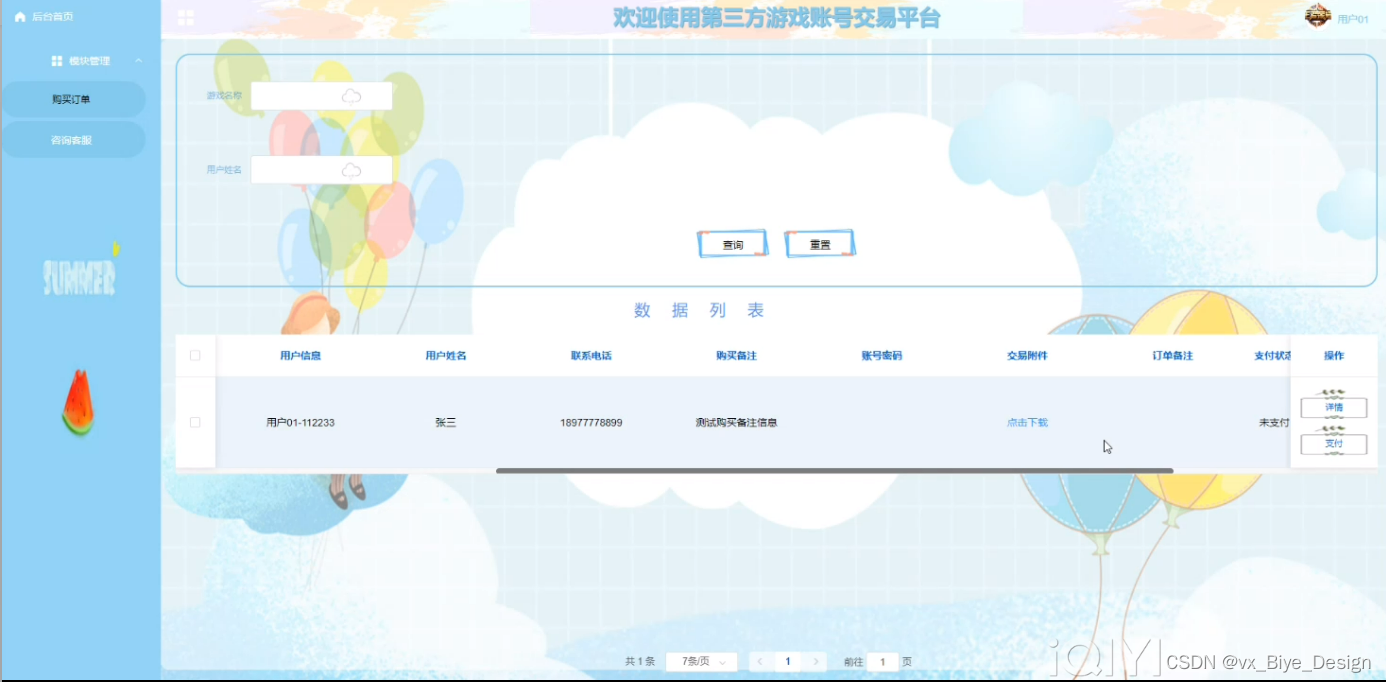Click the 重置 button

[820, 245]
